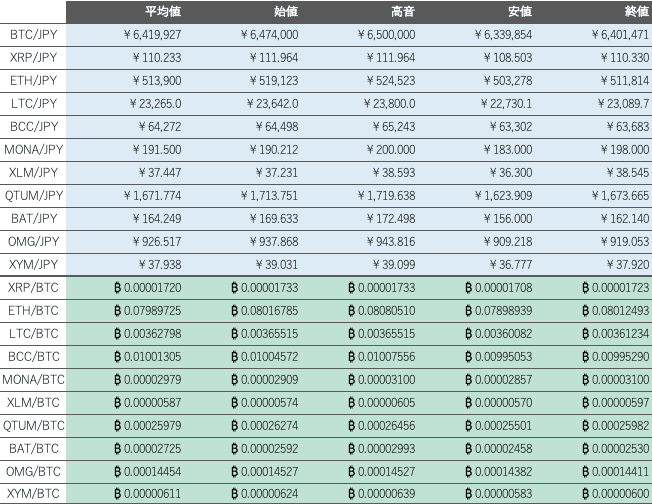Select the XYM/BTC row label

(x=33, y=494)
